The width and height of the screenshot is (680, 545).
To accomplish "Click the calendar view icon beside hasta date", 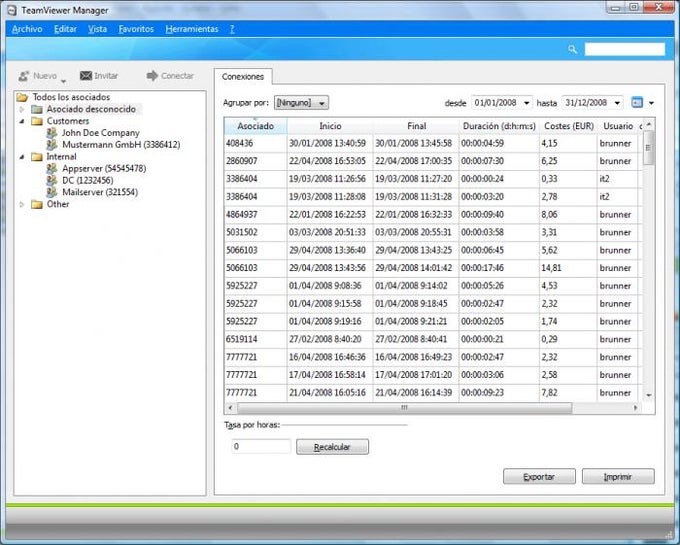I will (637, 102).
